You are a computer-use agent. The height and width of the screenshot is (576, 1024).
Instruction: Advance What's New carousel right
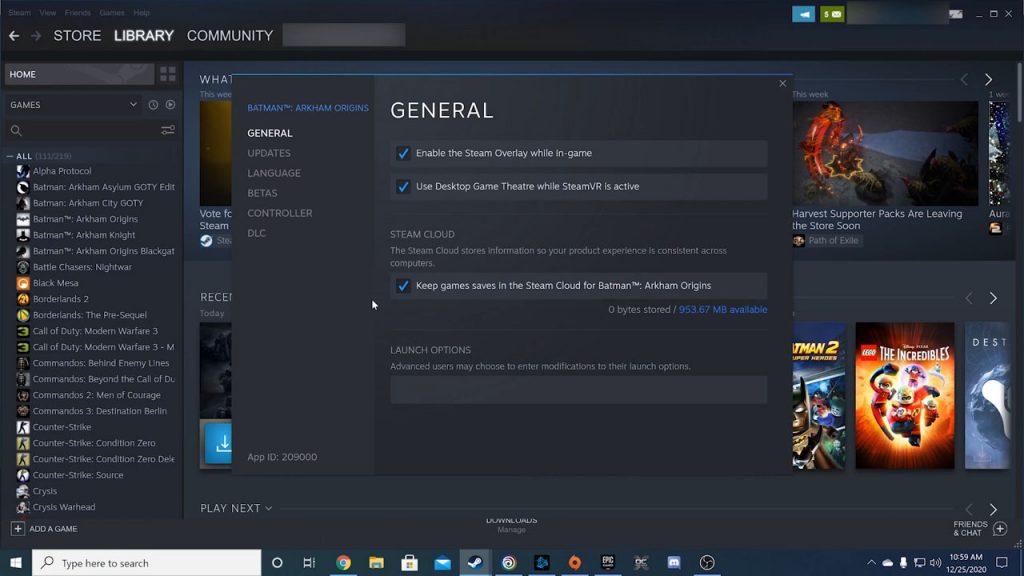tap(988, 80)
